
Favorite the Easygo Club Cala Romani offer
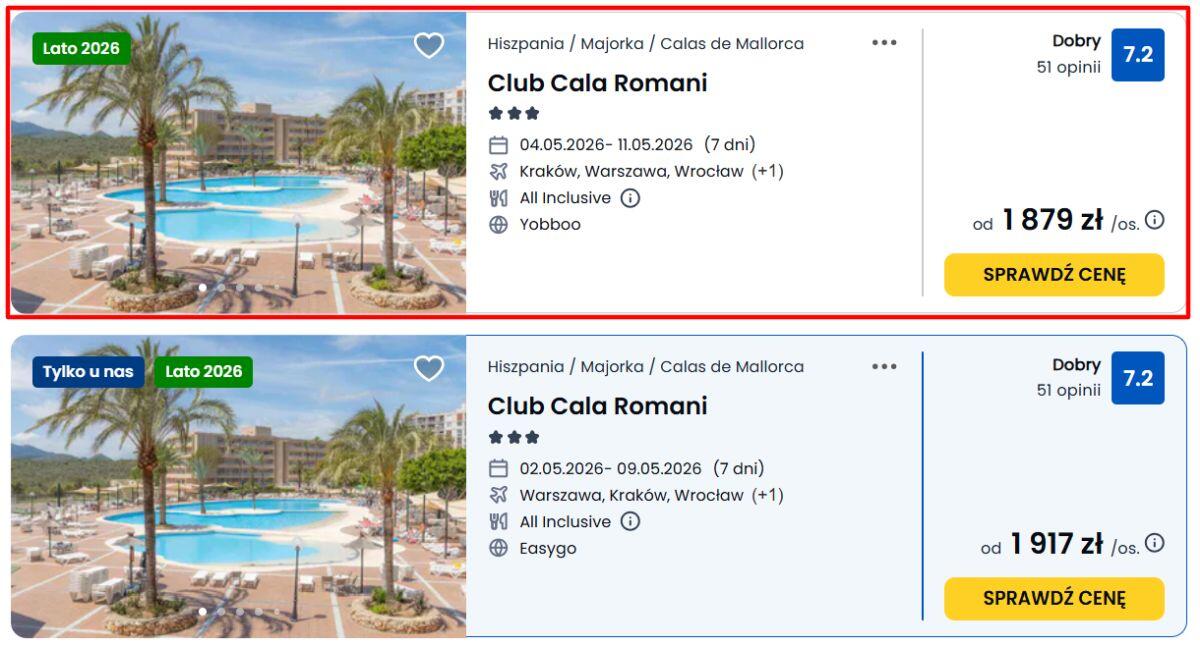pos(429,369)
